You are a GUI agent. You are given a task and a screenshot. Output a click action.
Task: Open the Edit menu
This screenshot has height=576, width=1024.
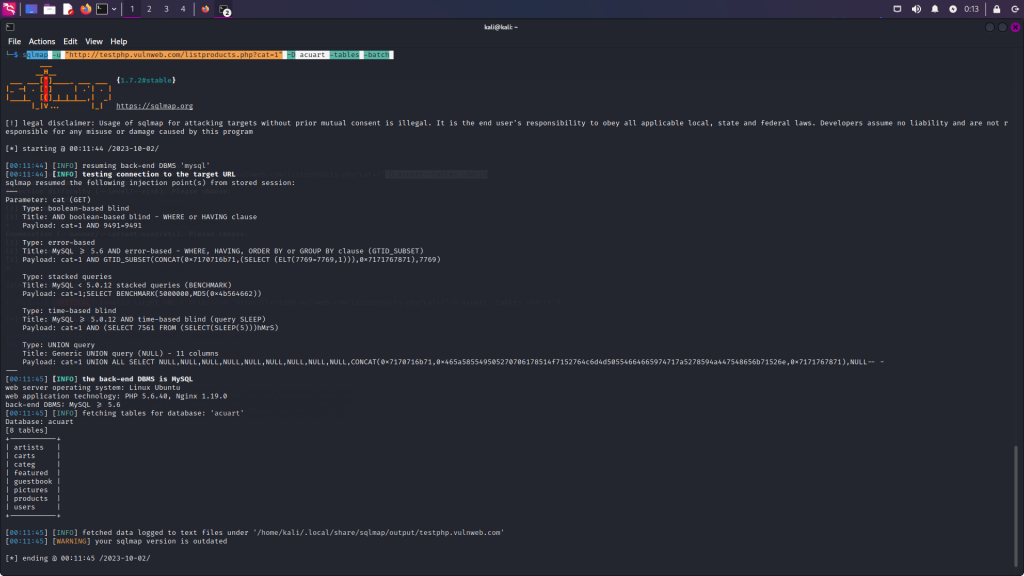70,41
